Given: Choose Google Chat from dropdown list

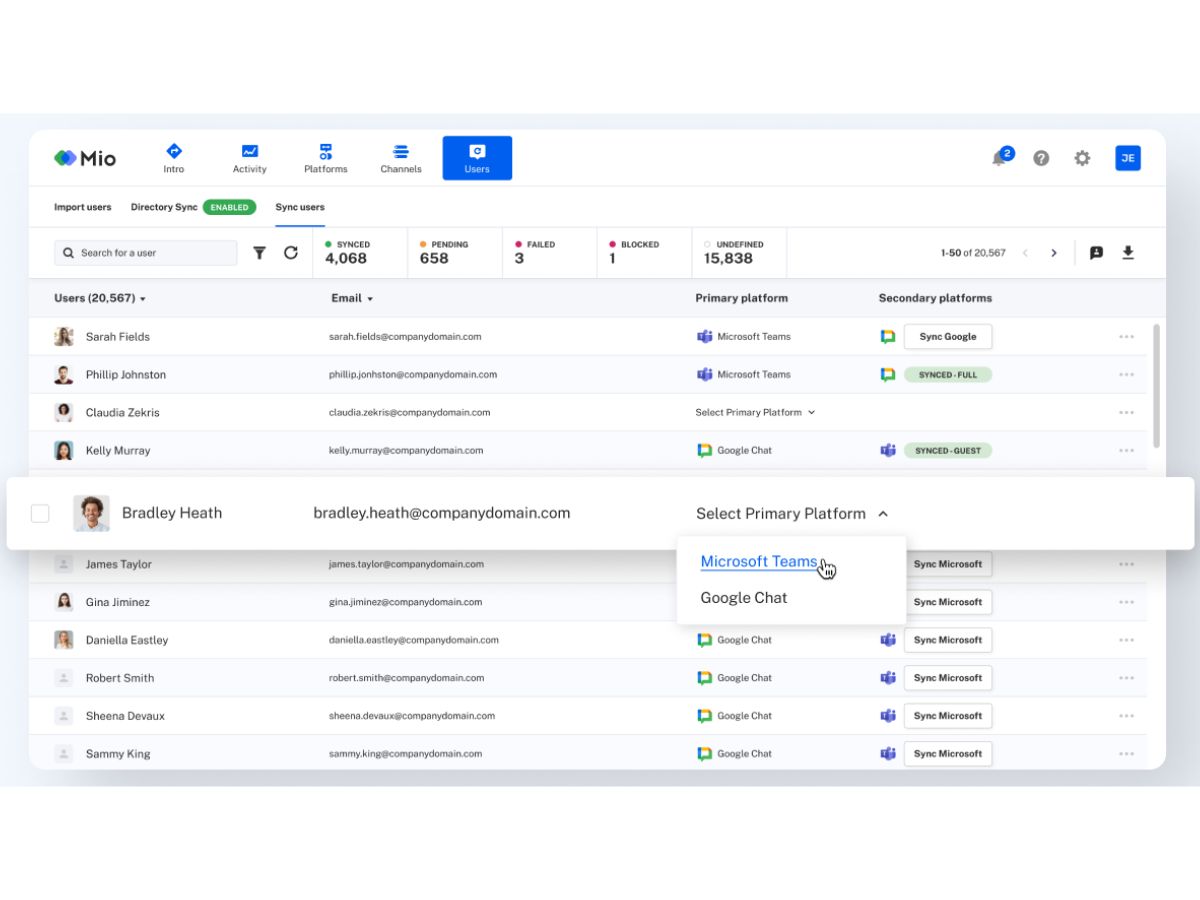Looking at the screenshot, I should point(744,597).
